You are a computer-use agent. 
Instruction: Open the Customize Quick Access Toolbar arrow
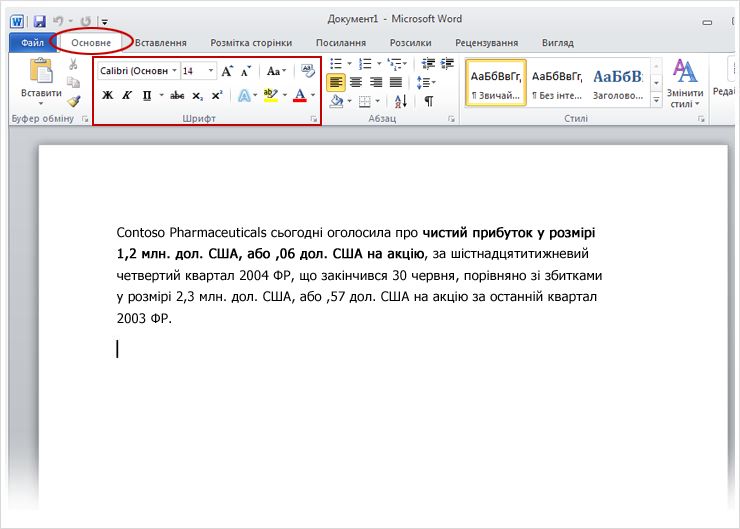[x=105, y=22]
